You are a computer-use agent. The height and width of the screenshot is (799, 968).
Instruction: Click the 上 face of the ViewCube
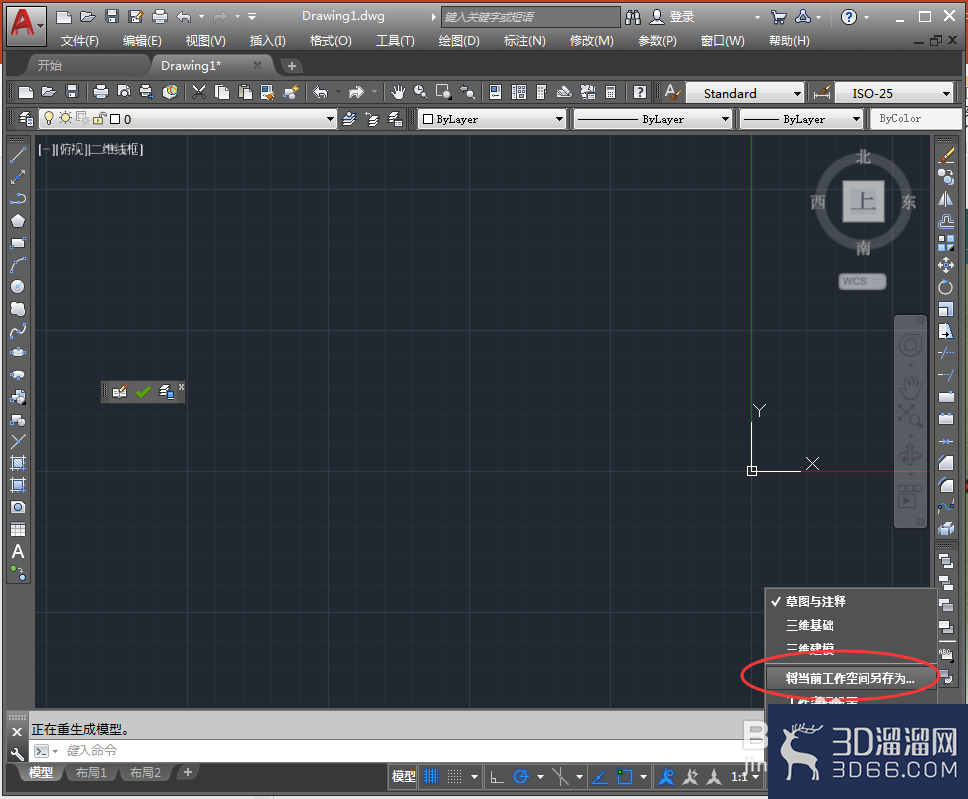pos(864,201)
